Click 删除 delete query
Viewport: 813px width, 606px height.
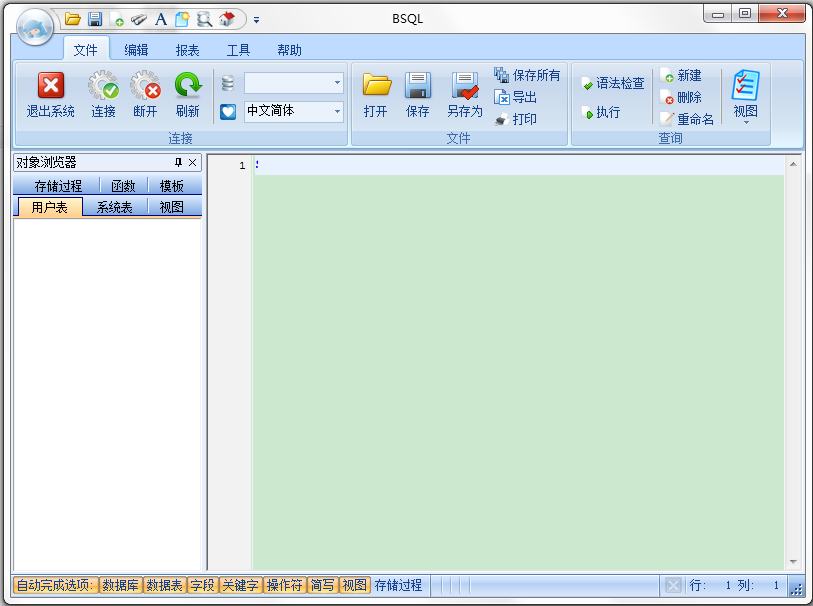coord(682,97)
